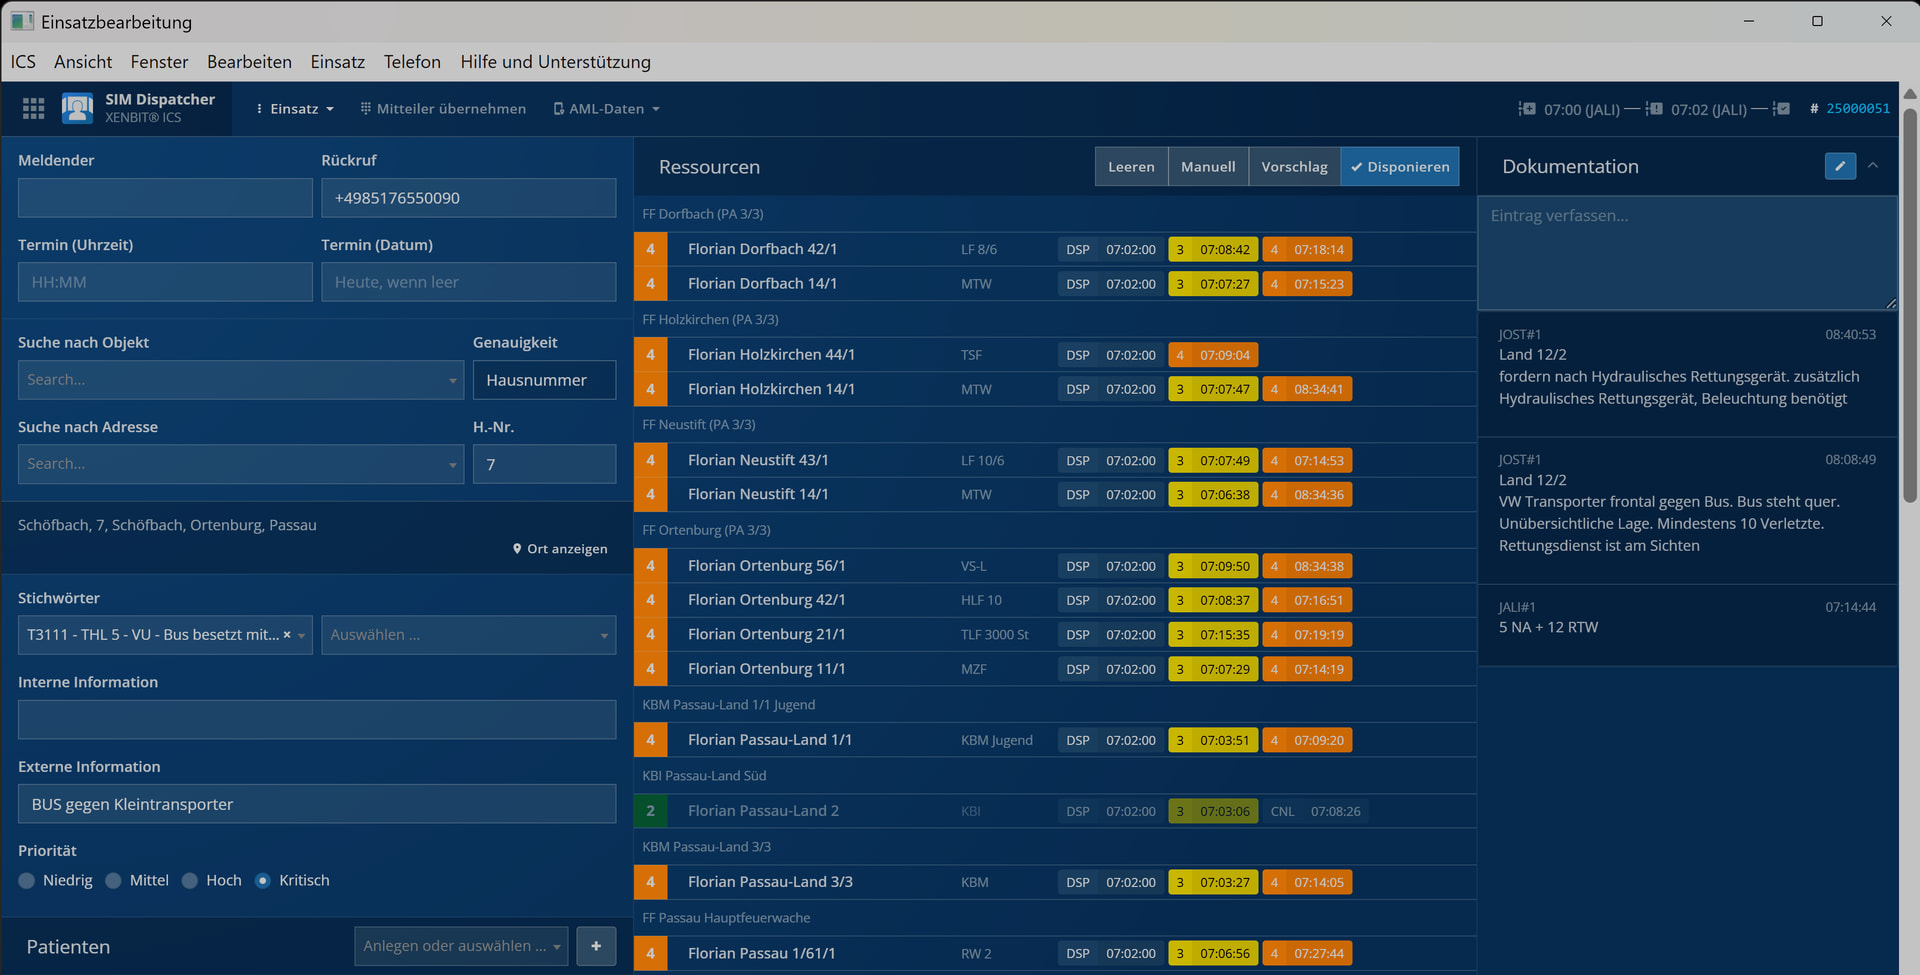Click the pencil edit icon in Dokumentation
The image size is (1920, 975).
pos(1839,166)
